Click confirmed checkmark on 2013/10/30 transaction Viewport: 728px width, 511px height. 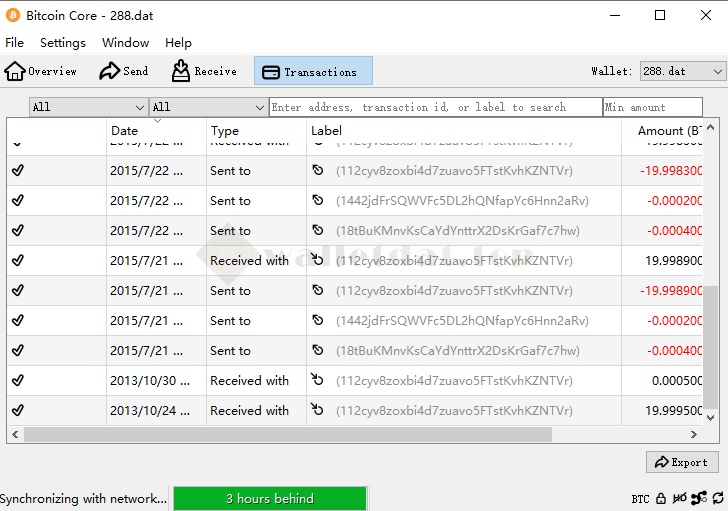[x=17, y=381]
